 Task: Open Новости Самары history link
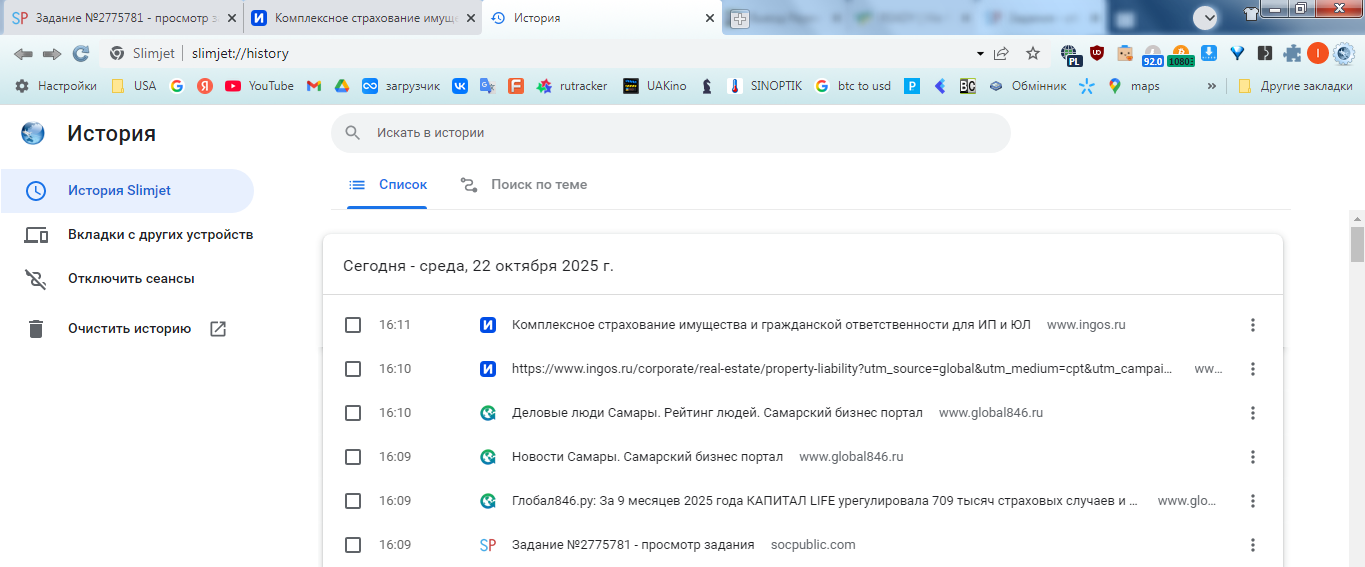tap(647, 457)
